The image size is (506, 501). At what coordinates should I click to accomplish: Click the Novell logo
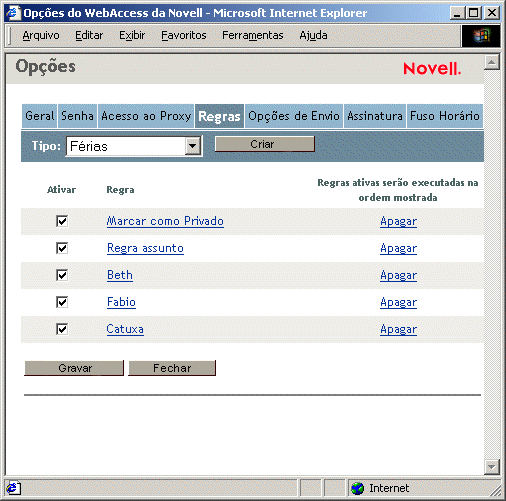[x=432, y=69]
